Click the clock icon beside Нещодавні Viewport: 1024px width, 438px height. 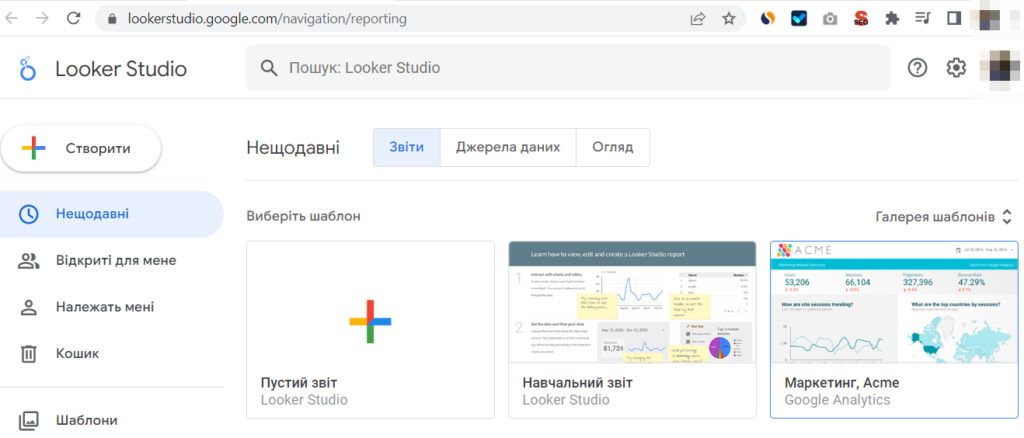[x=29, y=214]
